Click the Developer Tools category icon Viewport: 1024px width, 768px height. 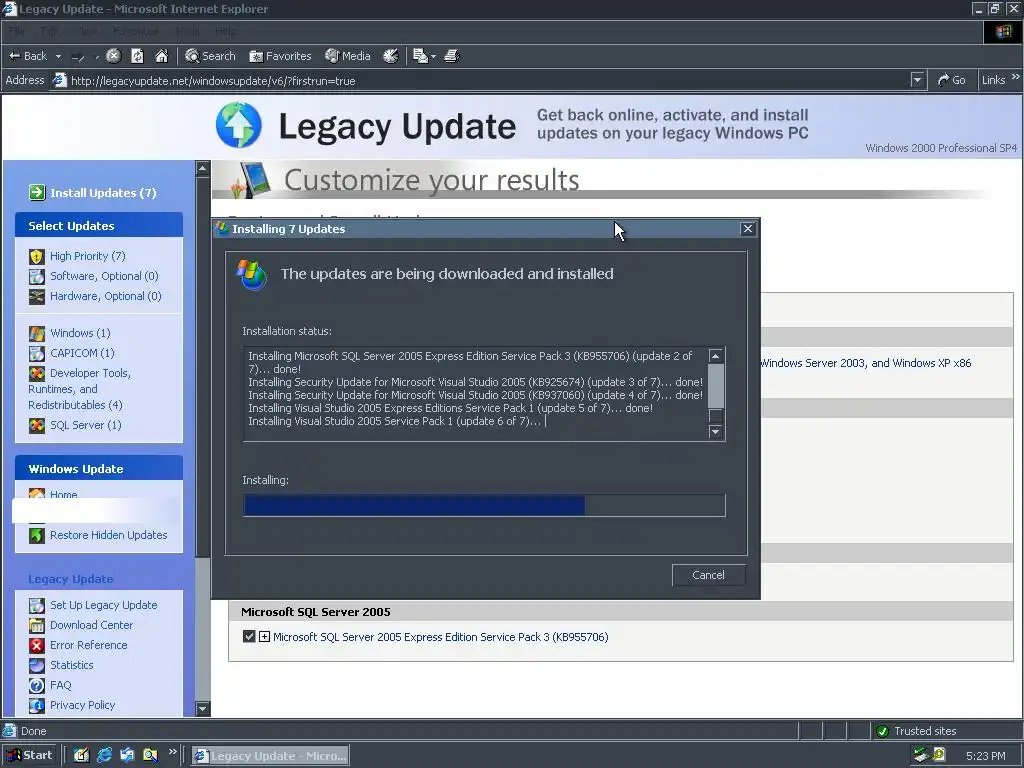pyautogui.click(x=37, y=374)
